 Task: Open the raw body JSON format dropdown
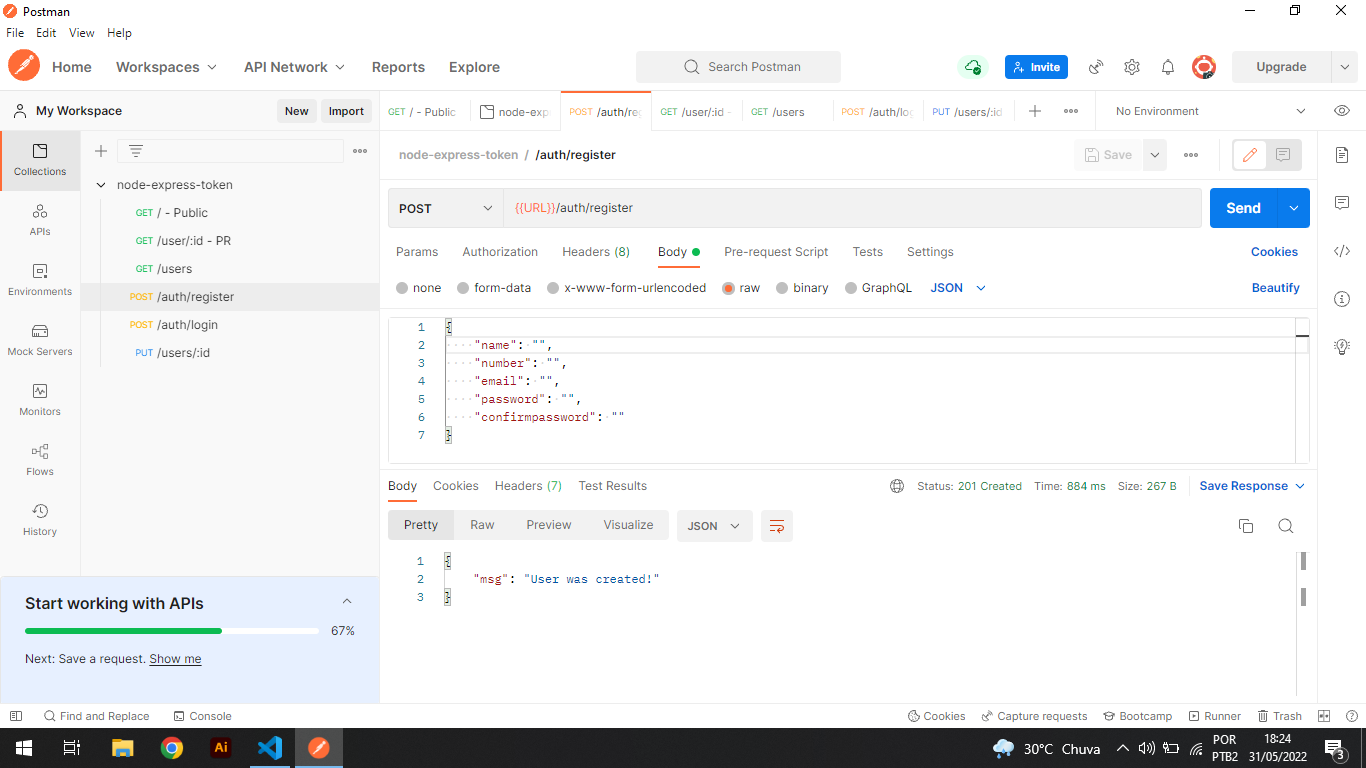(958, 288)
